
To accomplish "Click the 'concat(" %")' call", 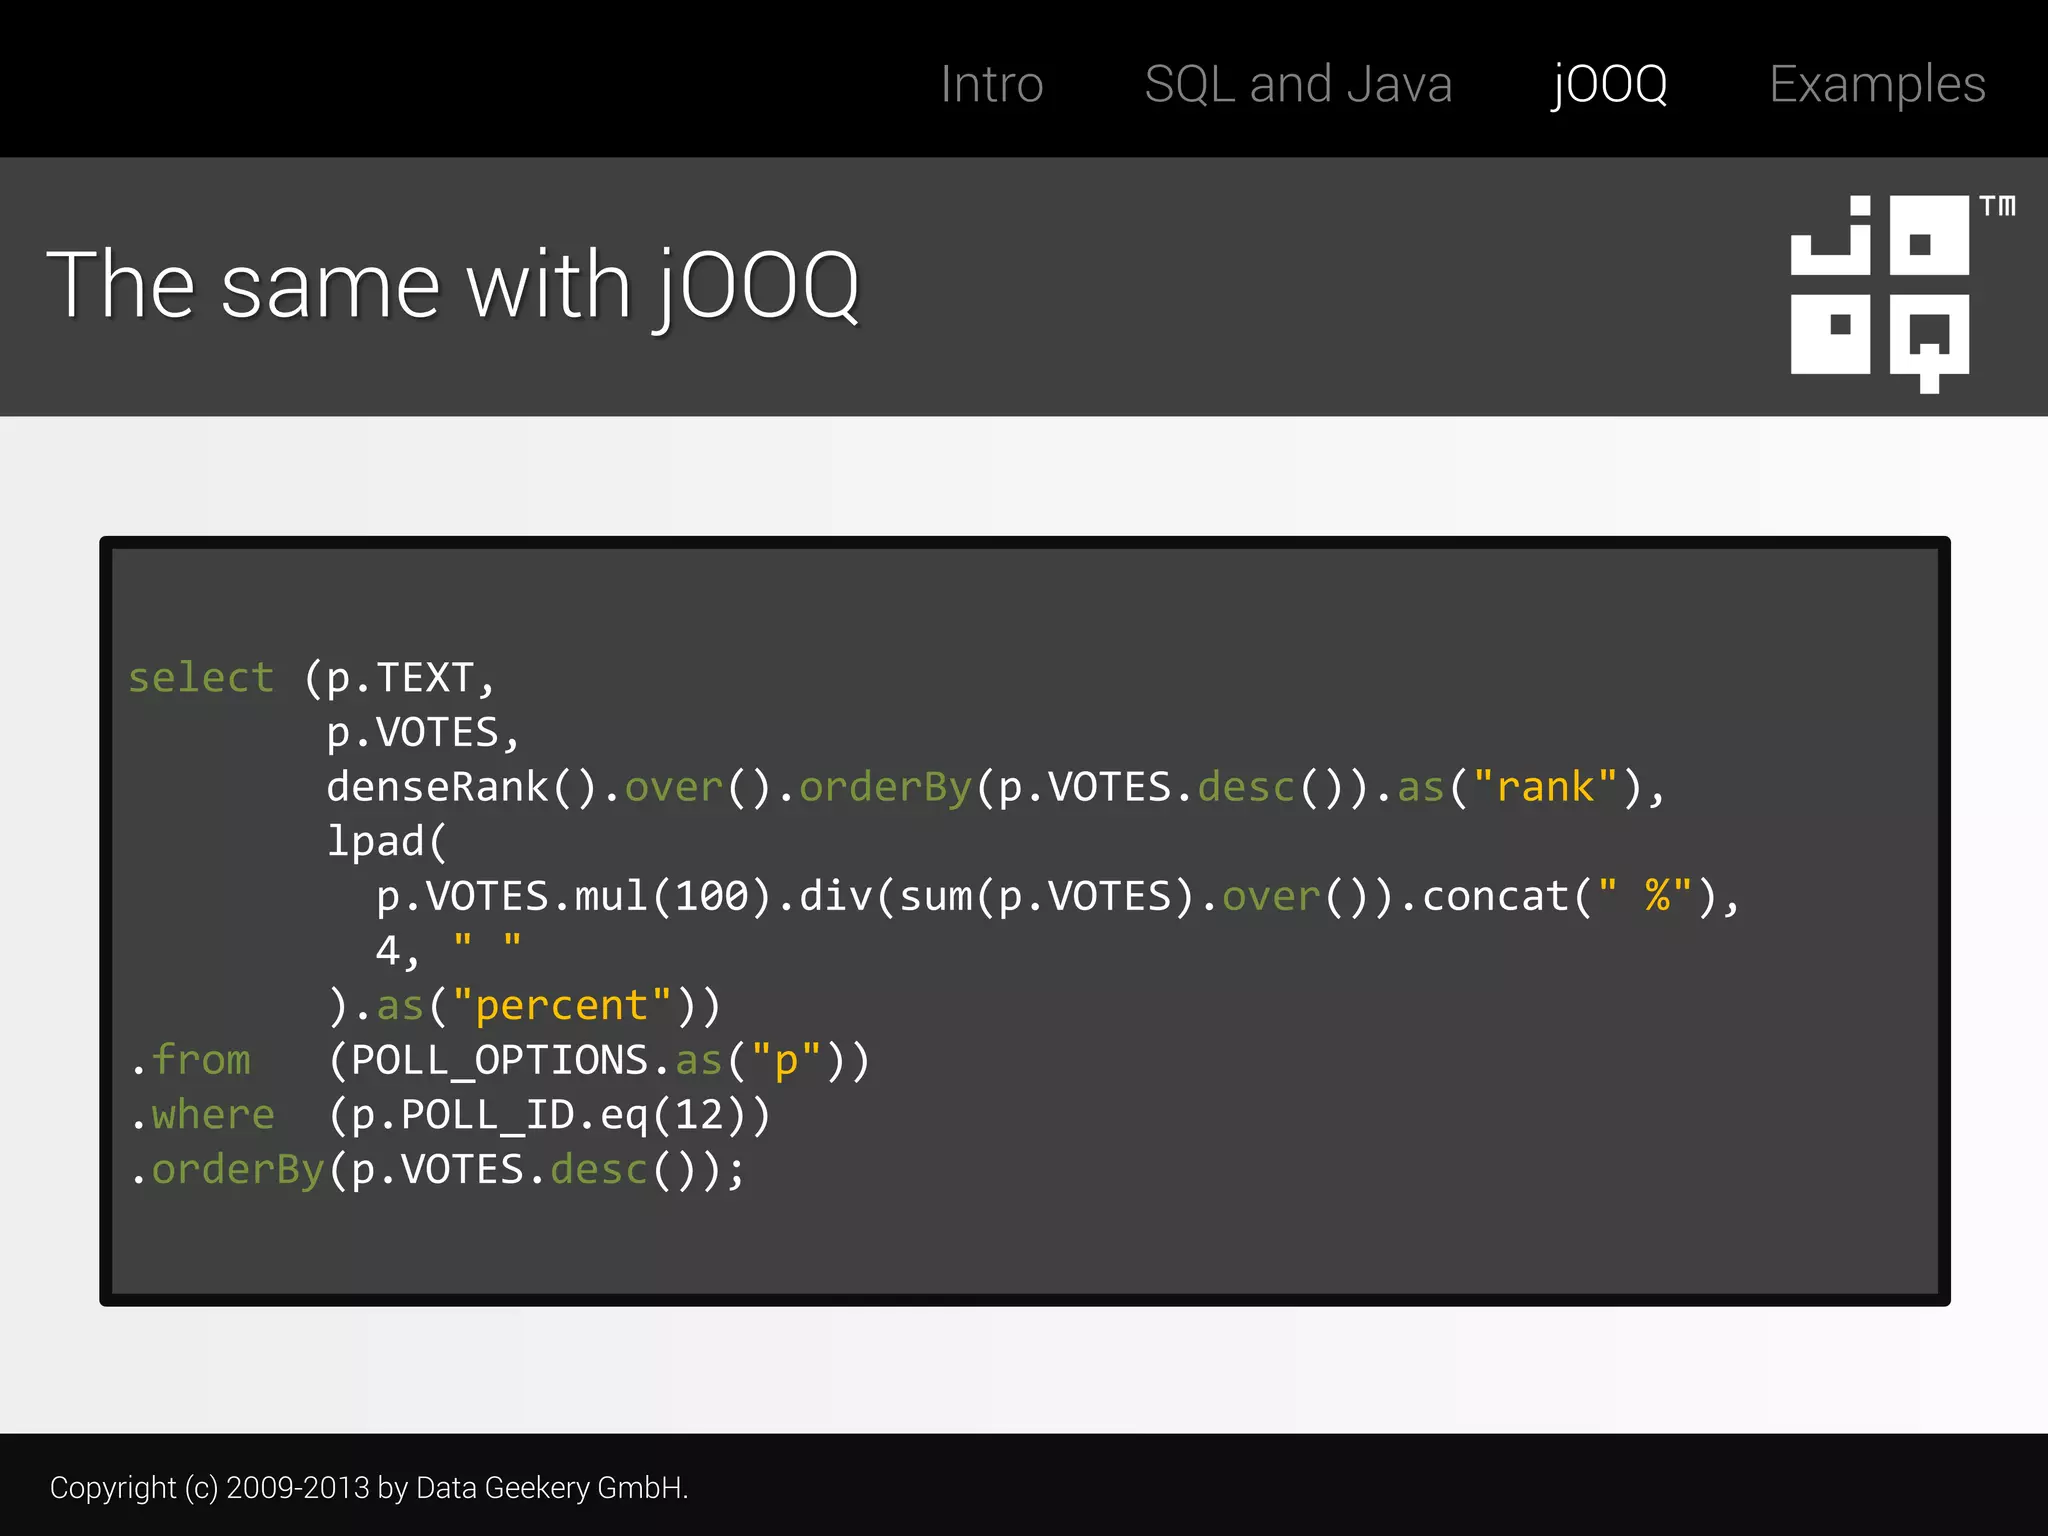I will tap(1570, 896).
